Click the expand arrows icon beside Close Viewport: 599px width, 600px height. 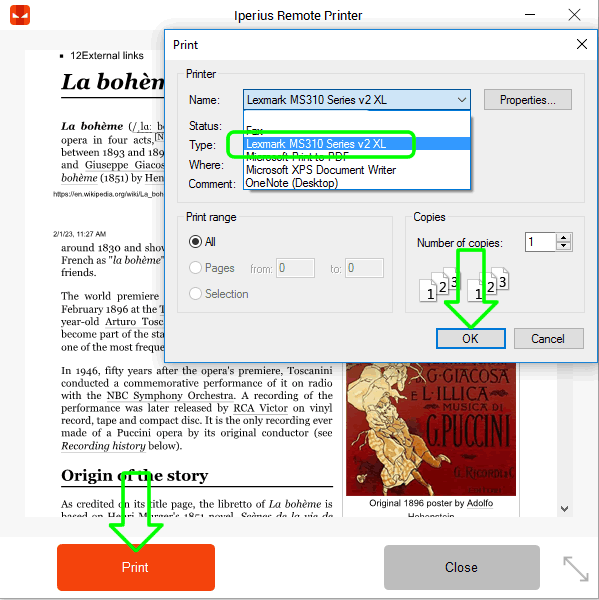coord(576,569)
